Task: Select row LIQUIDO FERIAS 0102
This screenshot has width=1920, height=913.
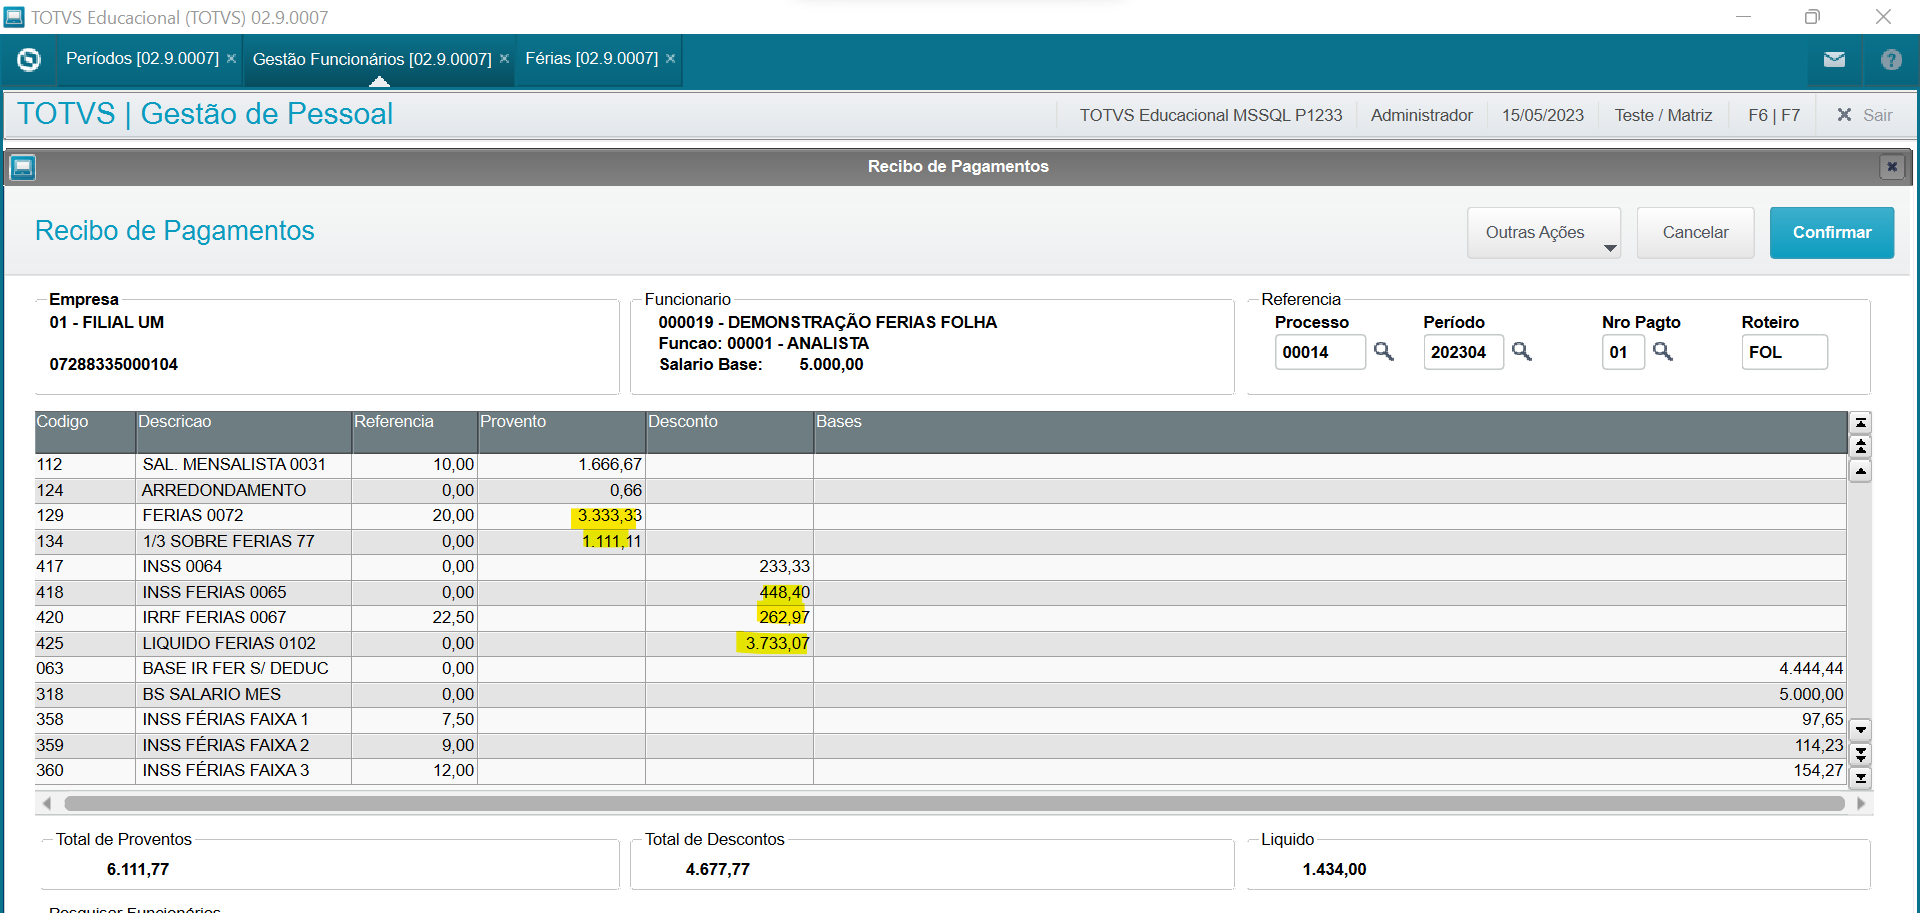Action: point(940,643)
